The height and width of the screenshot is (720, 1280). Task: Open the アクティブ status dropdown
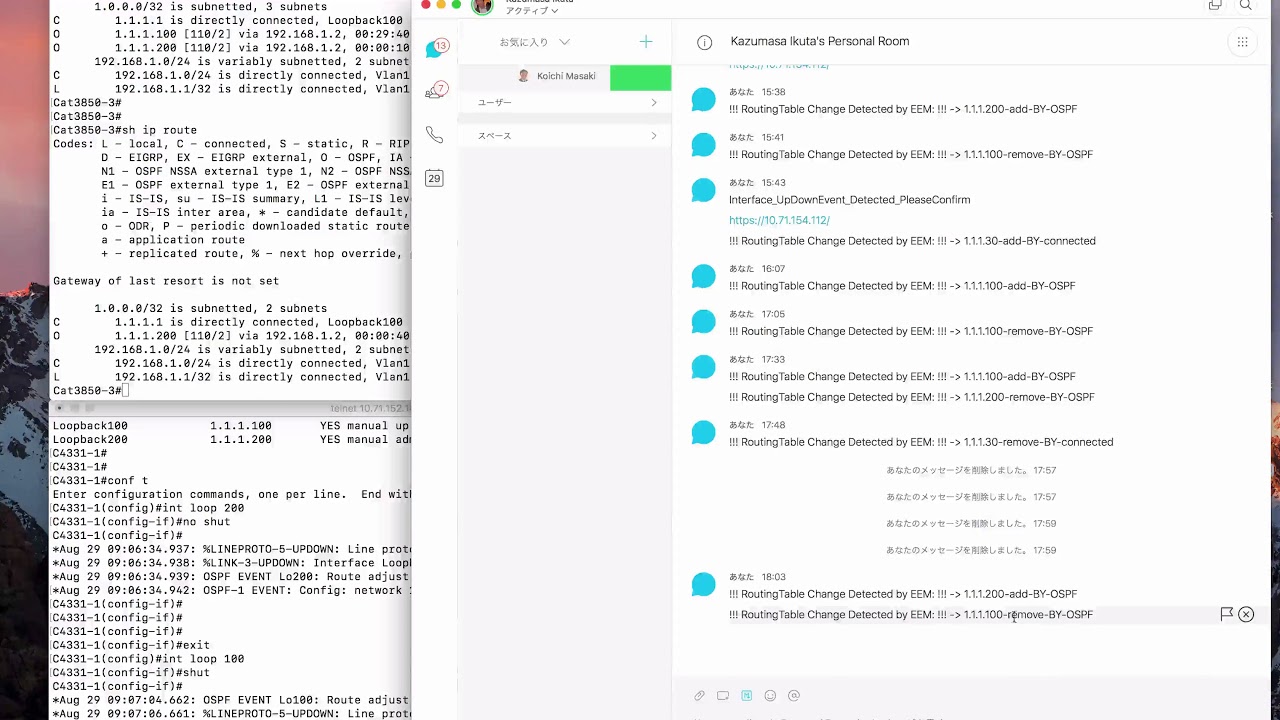(532, 10)
